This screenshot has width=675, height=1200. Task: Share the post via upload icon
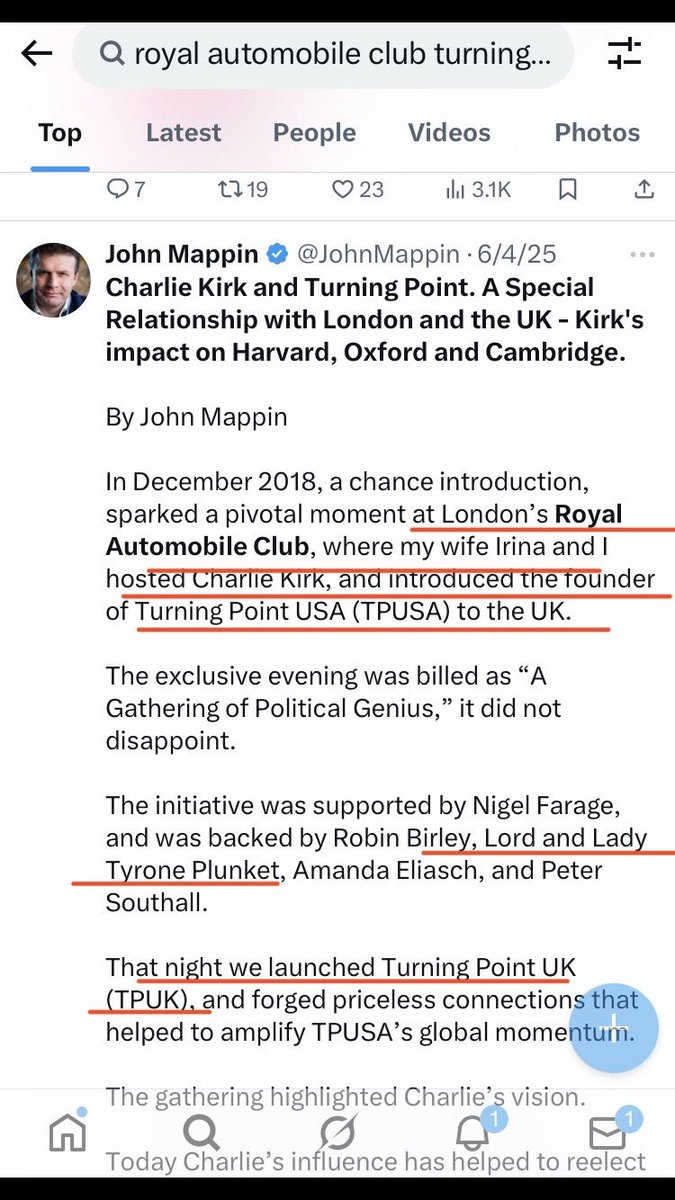[x=644, y=189]
